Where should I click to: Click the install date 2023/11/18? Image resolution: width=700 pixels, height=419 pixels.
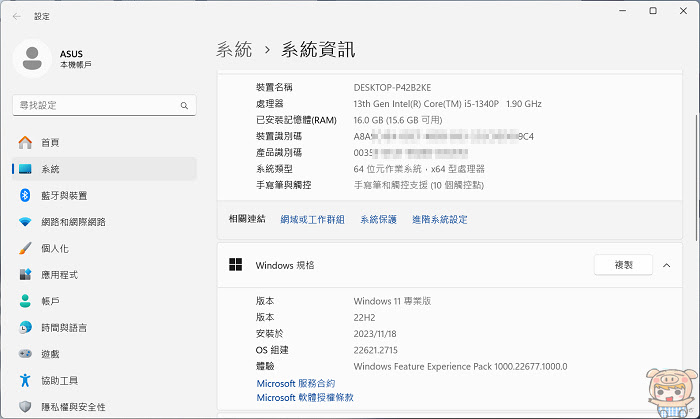pos(375,334)
